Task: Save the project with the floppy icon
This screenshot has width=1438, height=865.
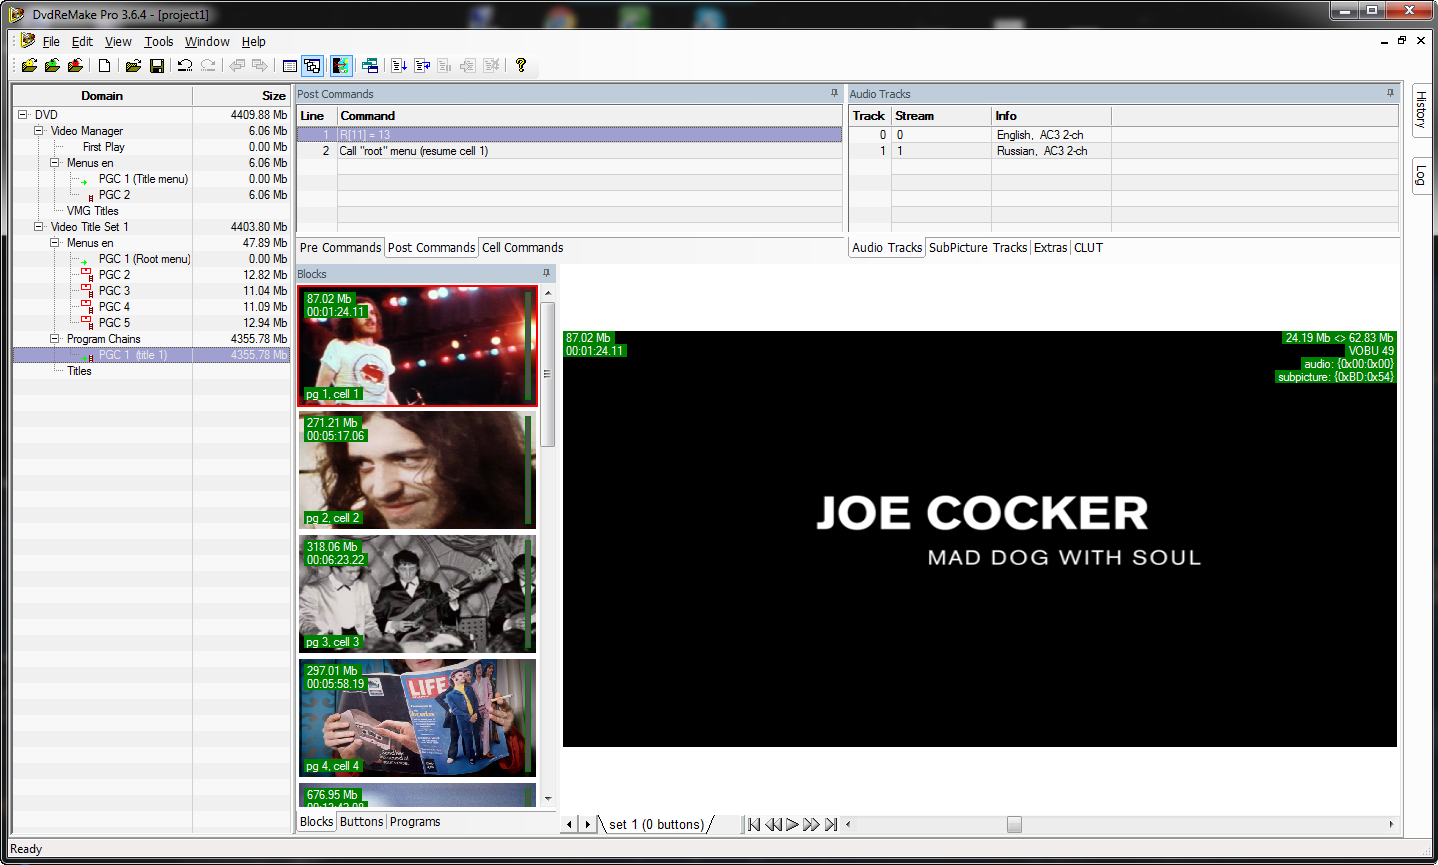Action: (x=157, y=65)
